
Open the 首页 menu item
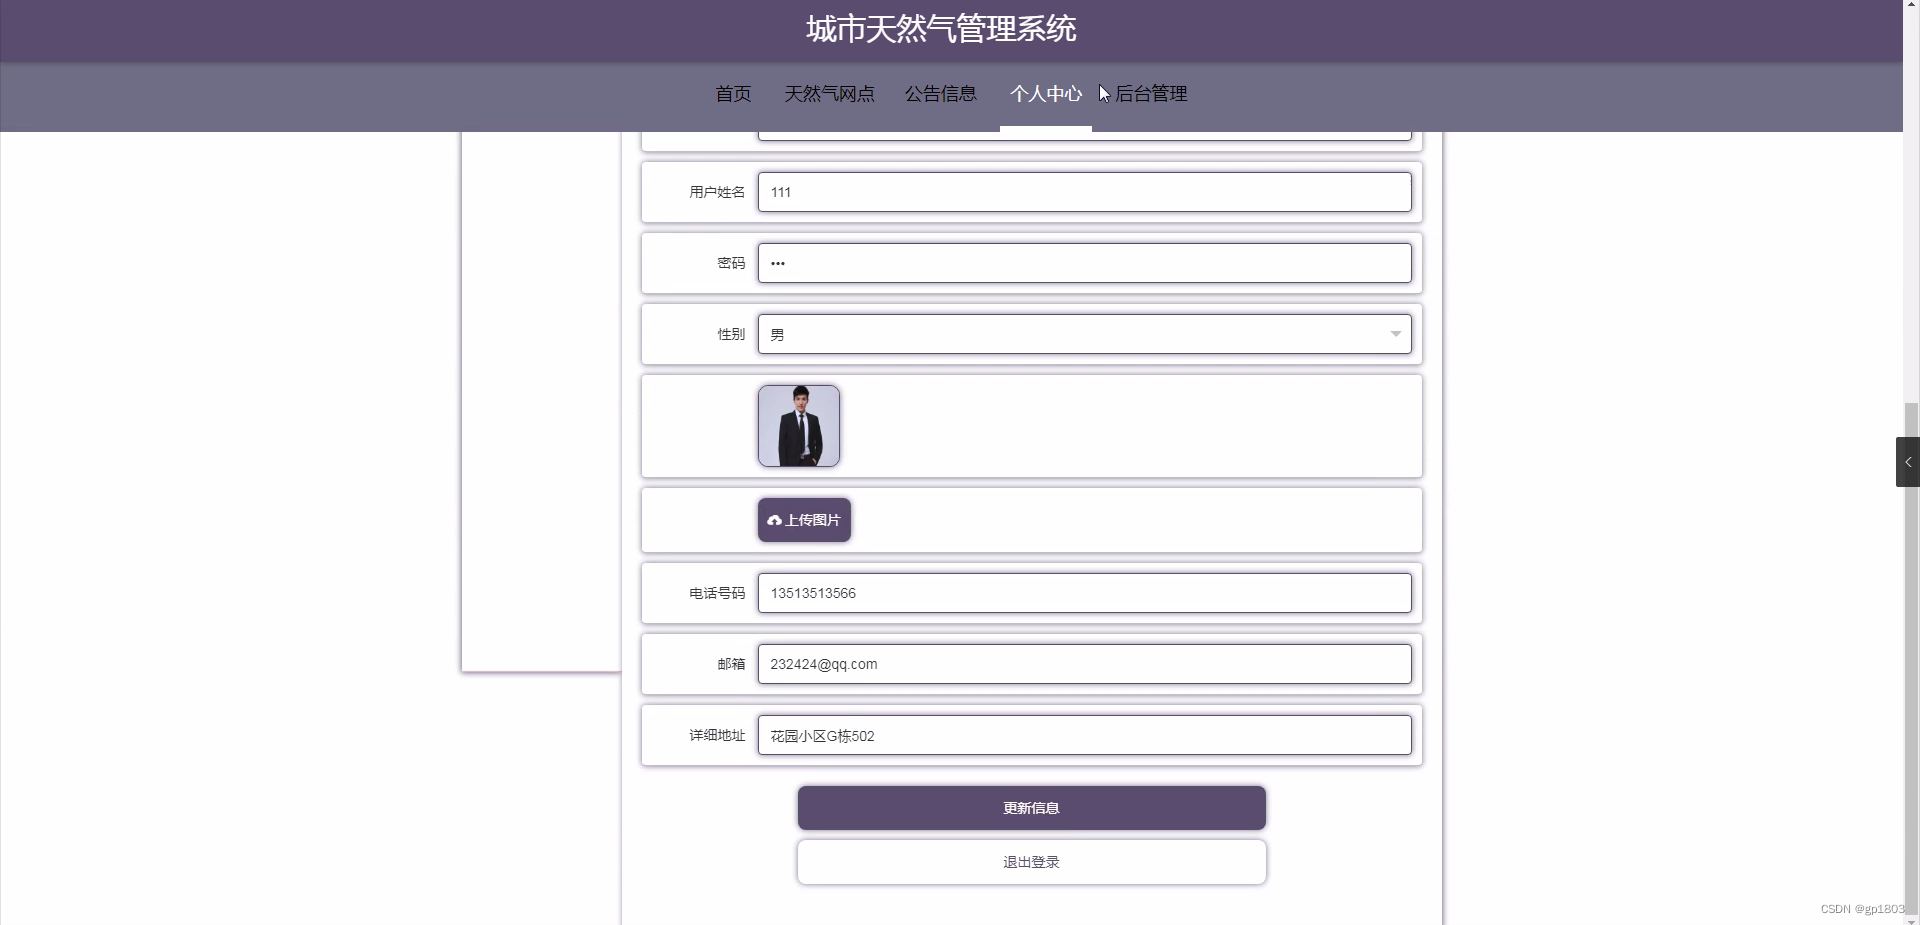pyautogui.click(x=731, y=93)
